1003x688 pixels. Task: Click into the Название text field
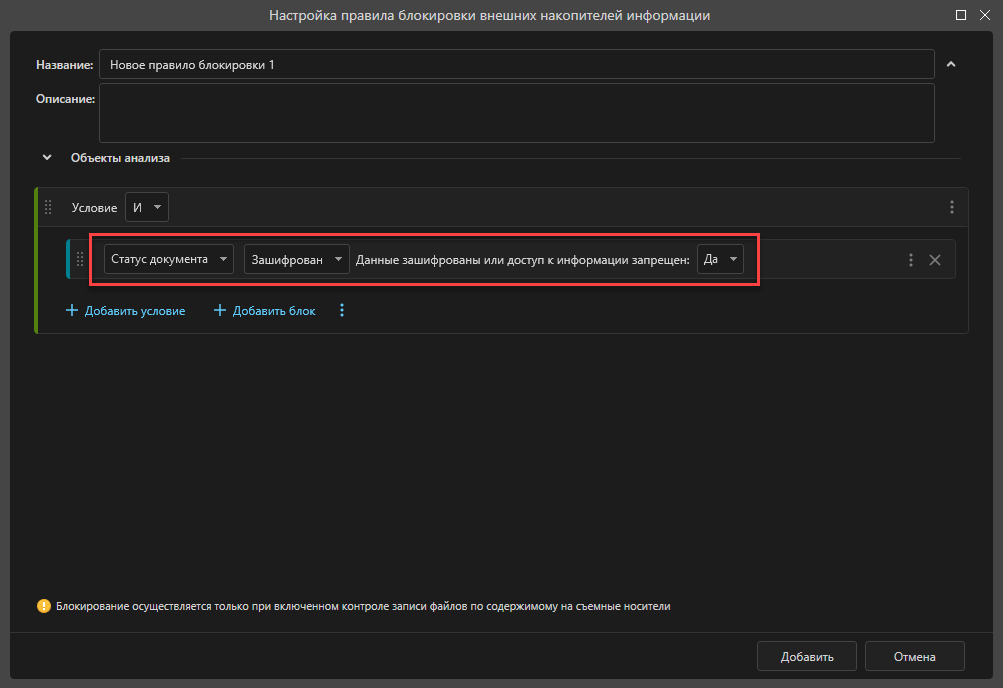pos(516,65)
